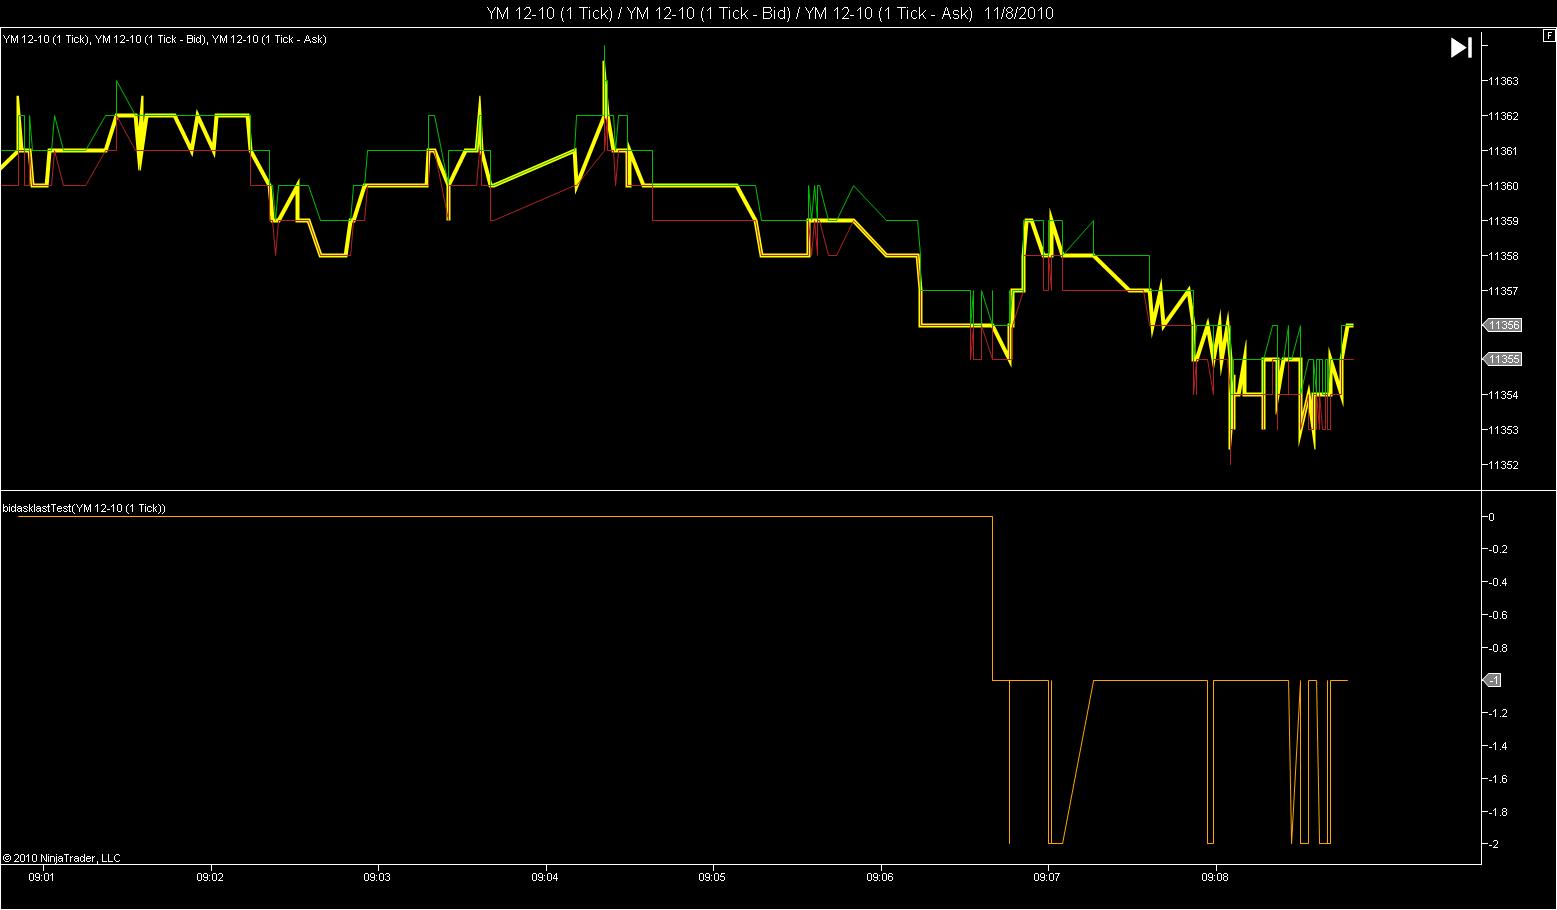This screenshot has height=910, width=1557.
Task: Select the 11356 current price marker
Action: pos(1503,325)
